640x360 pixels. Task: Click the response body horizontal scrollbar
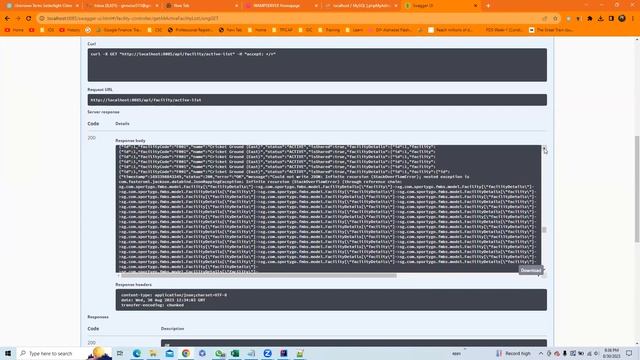259,276
